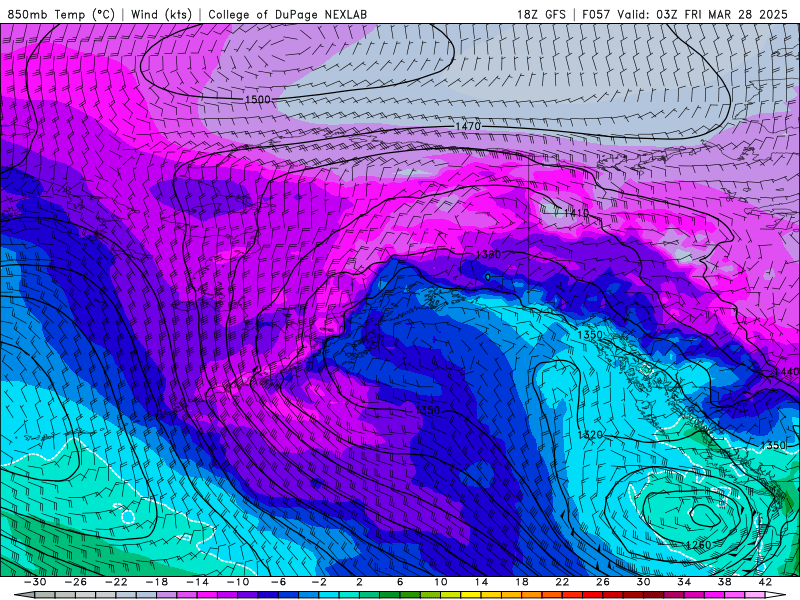The height and width of the screenshot is (600, 800).
Task: Click the -30 value on the temperature scale
Action: [x=35, y=582]
